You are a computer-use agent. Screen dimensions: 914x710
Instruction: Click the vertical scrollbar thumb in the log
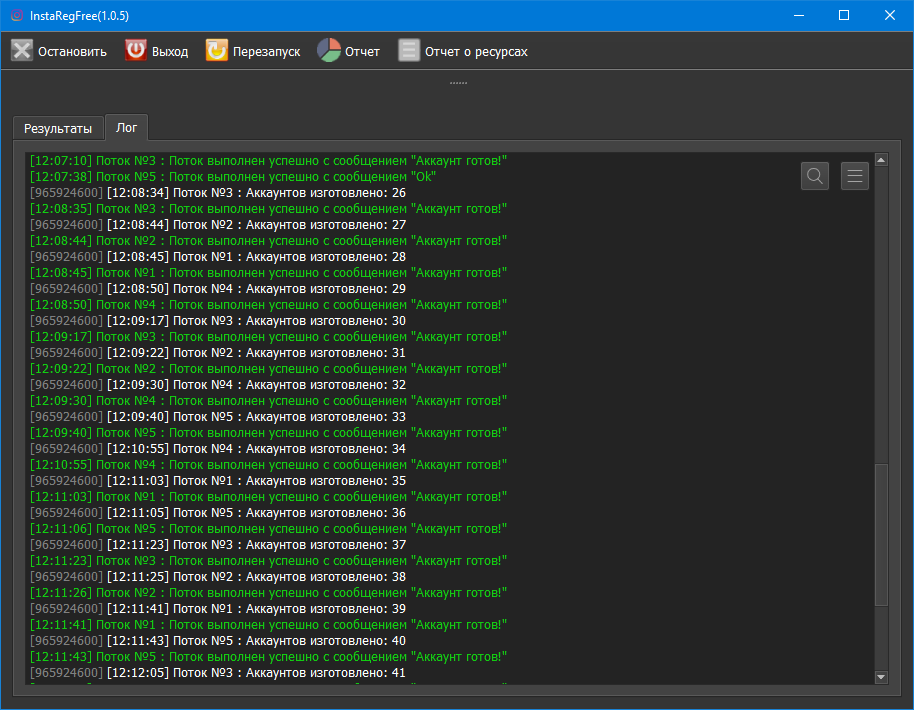pos(881,535)
